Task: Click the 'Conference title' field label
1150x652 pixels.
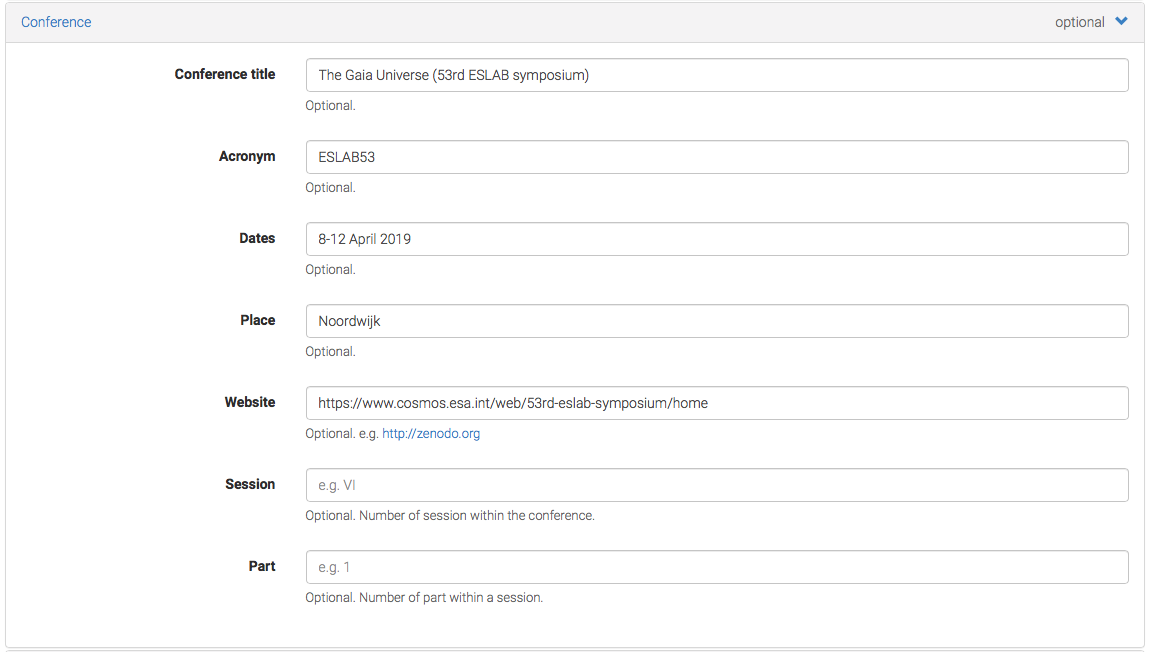Action: [x=224, y=74]
